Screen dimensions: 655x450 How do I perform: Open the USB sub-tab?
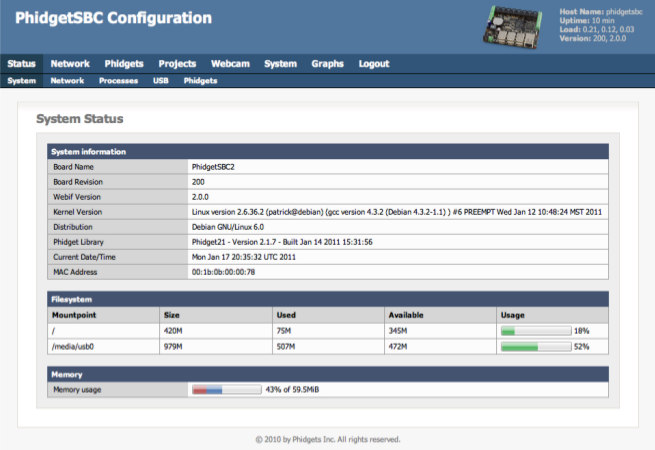[x=161, y=81]
